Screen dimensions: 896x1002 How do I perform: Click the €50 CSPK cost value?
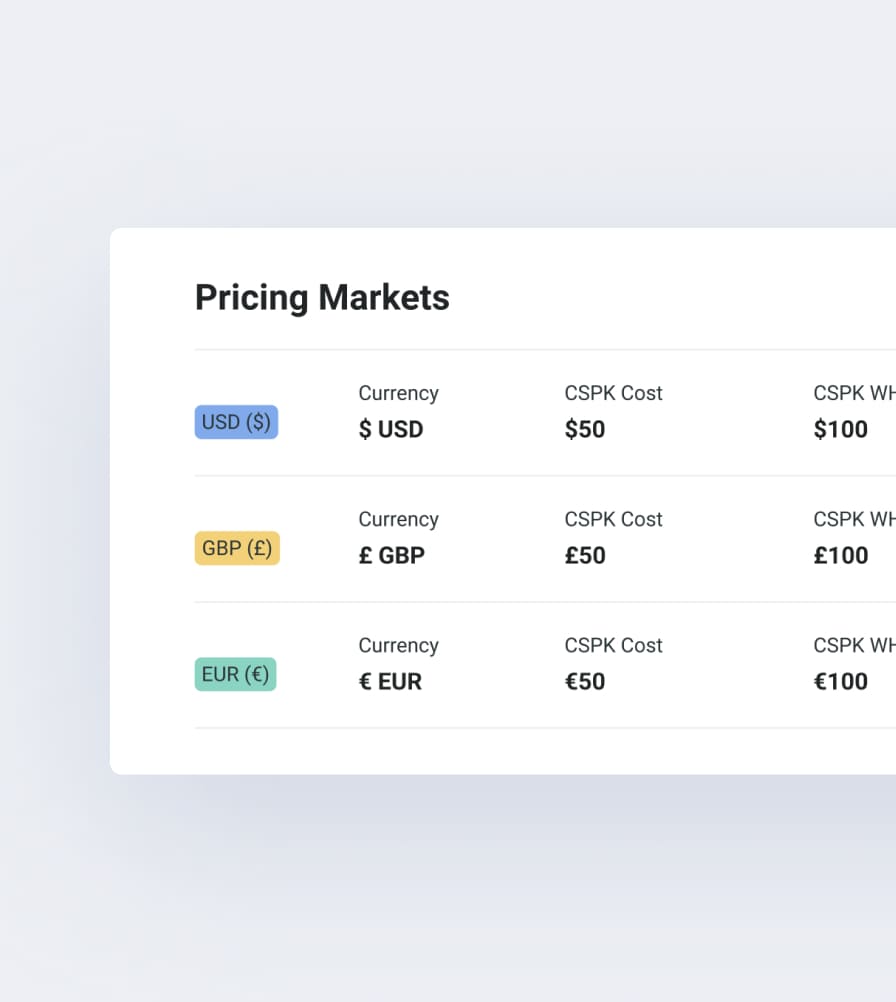(x=585, y=682)
